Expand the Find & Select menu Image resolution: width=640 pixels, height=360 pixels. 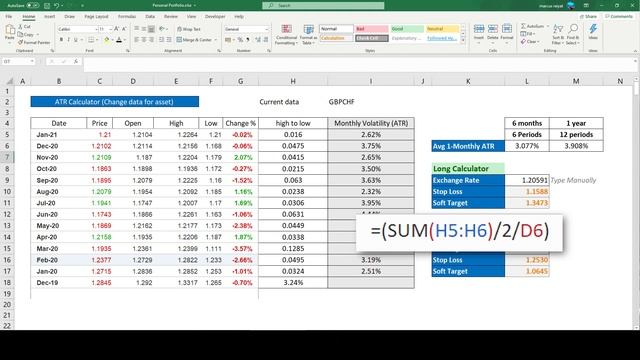573,34
